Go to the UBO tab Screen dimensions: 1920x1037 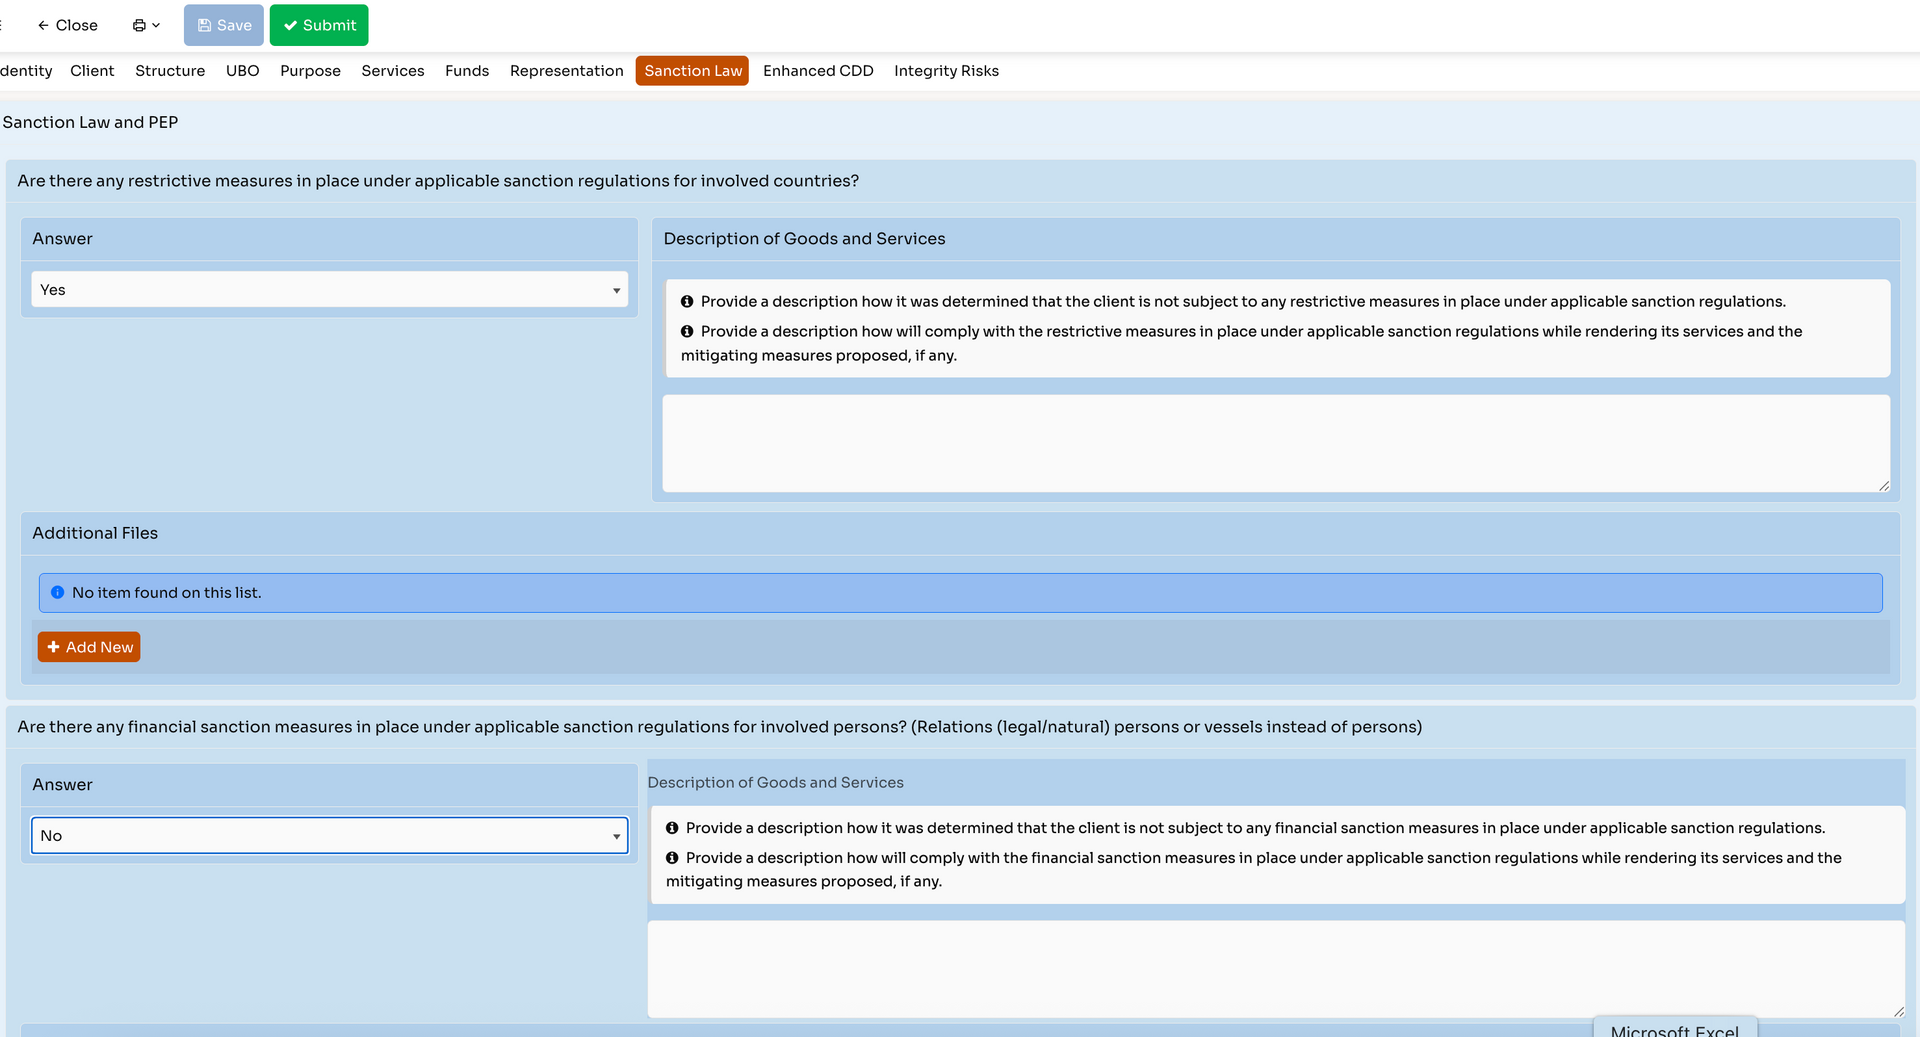pos(243,71)
